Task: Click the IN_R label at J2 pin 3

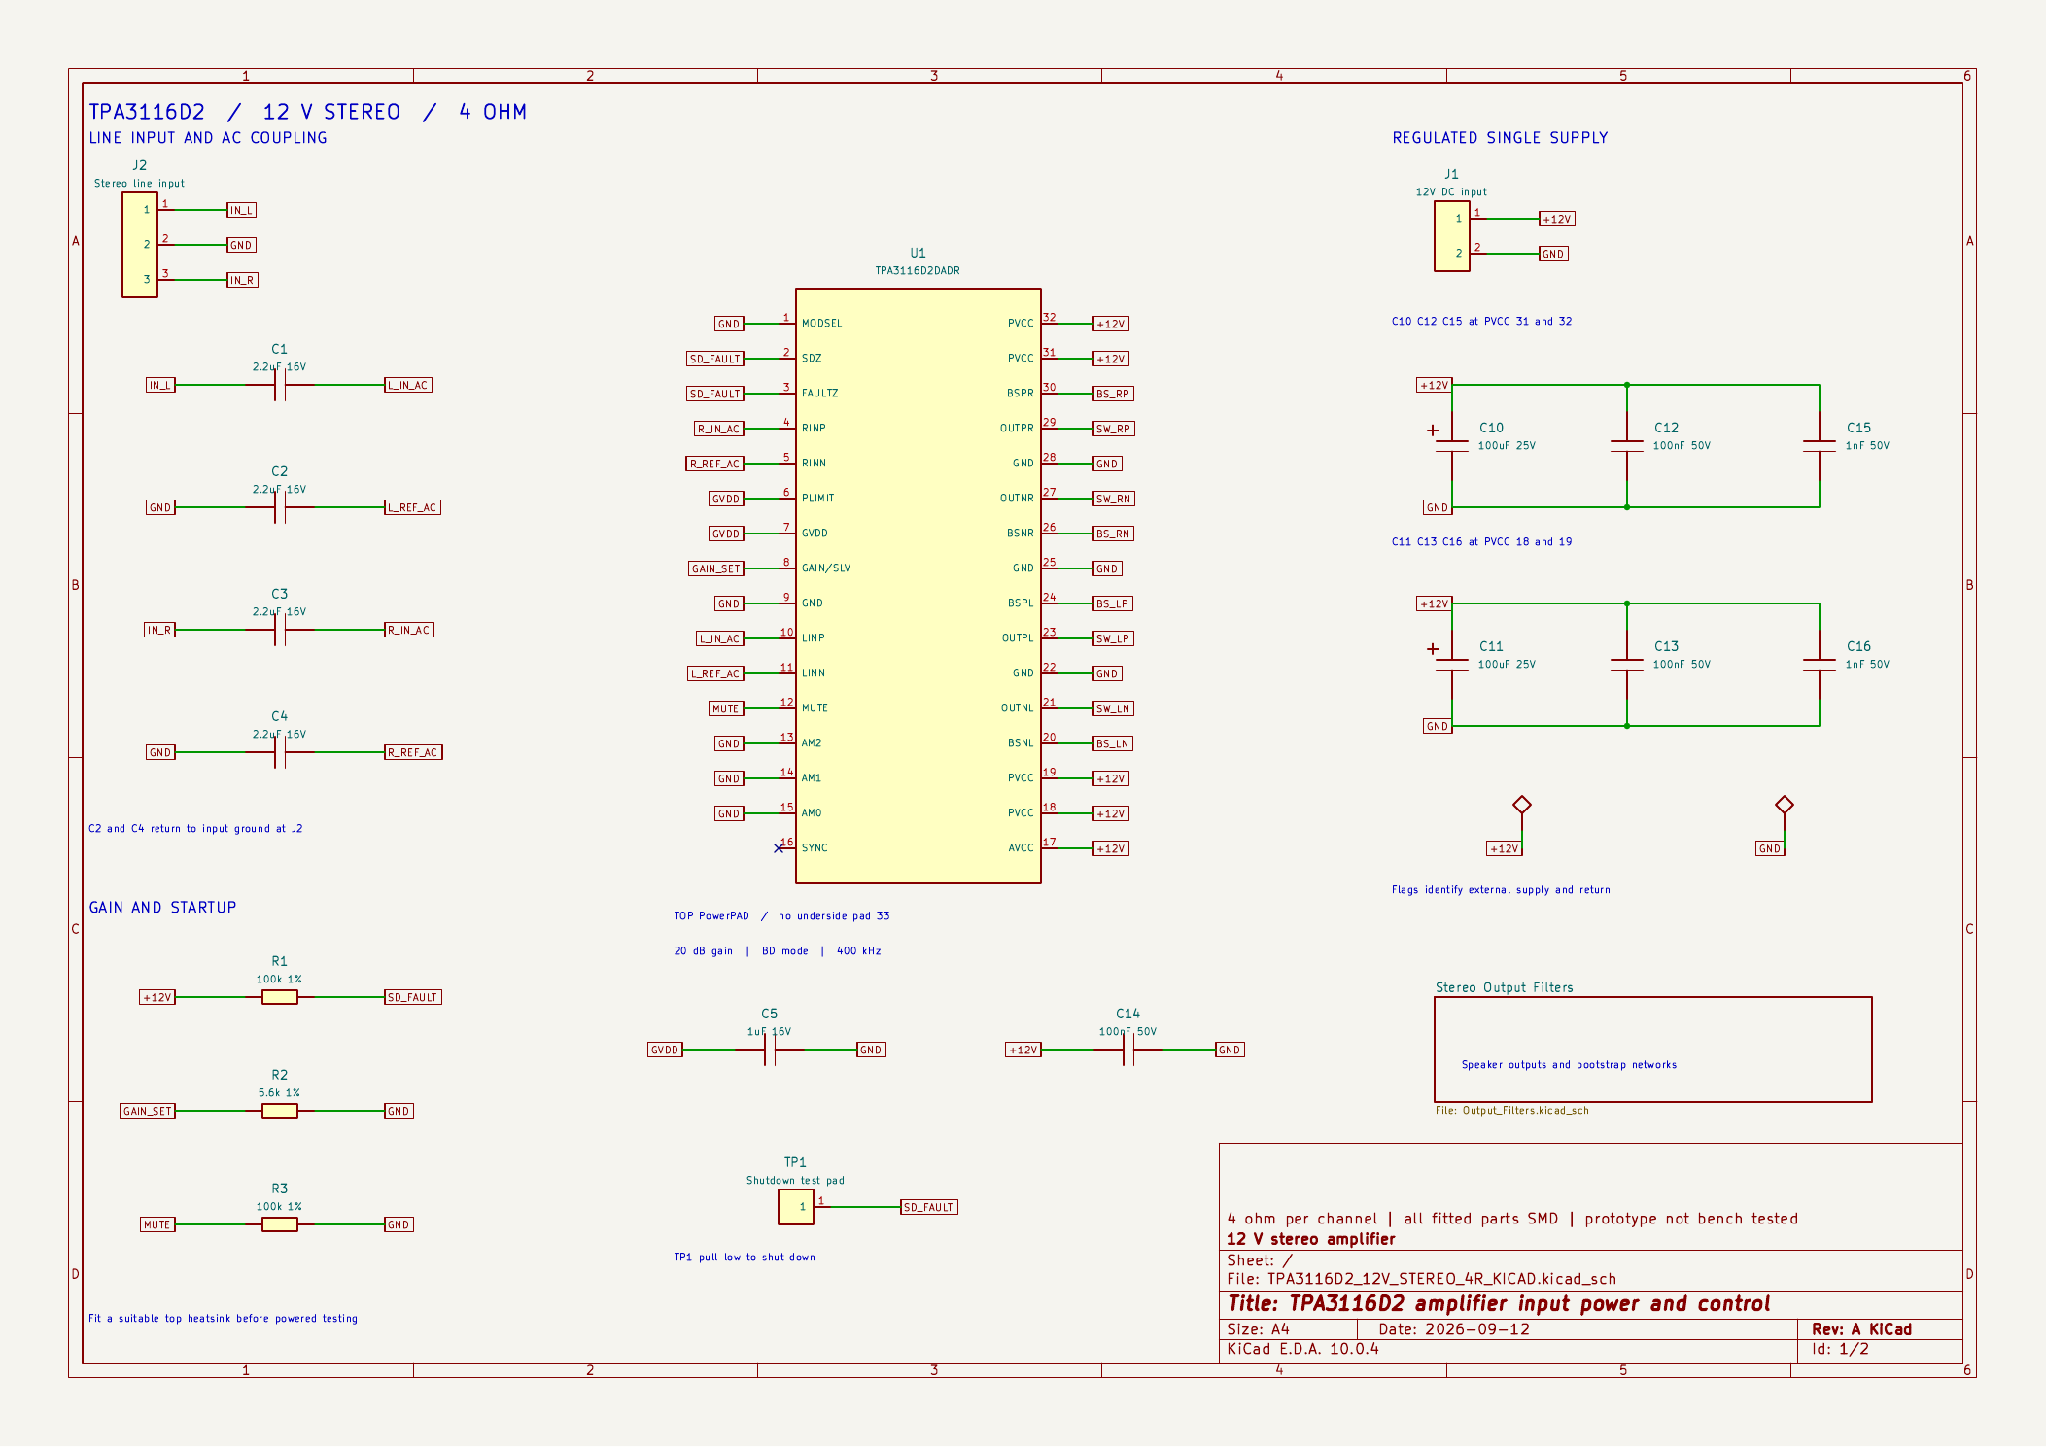Action: 242,280
